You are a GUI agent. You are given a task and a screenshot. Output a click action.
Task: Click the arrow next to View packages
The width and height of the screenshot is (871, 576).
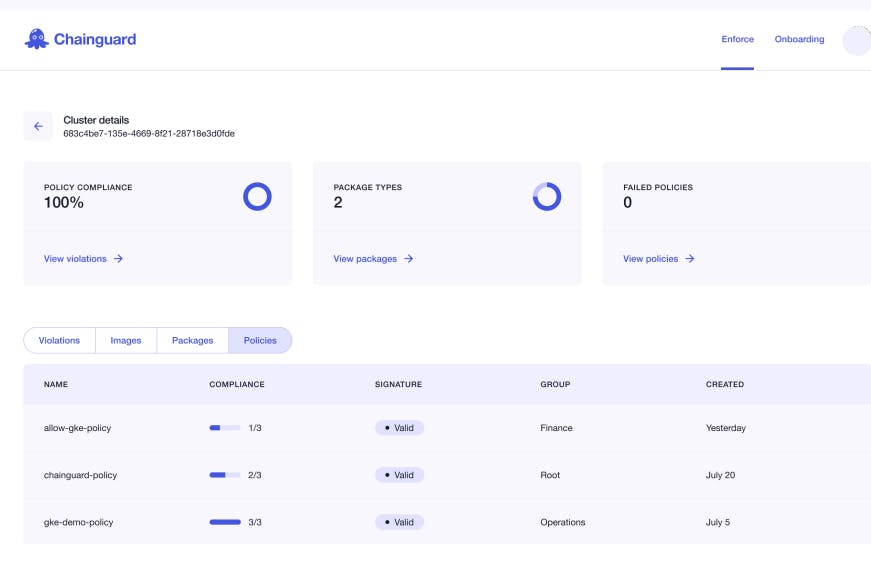[409, 259]
